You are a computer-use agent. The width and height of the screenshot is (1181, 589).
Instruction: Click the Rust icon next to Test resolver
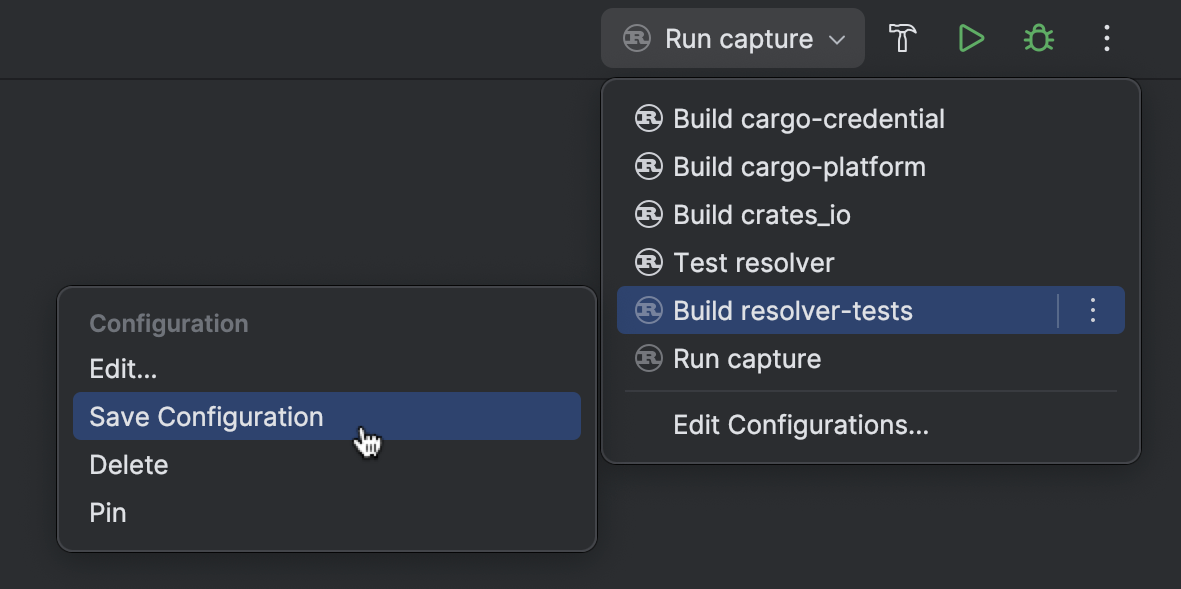(649, 262)
